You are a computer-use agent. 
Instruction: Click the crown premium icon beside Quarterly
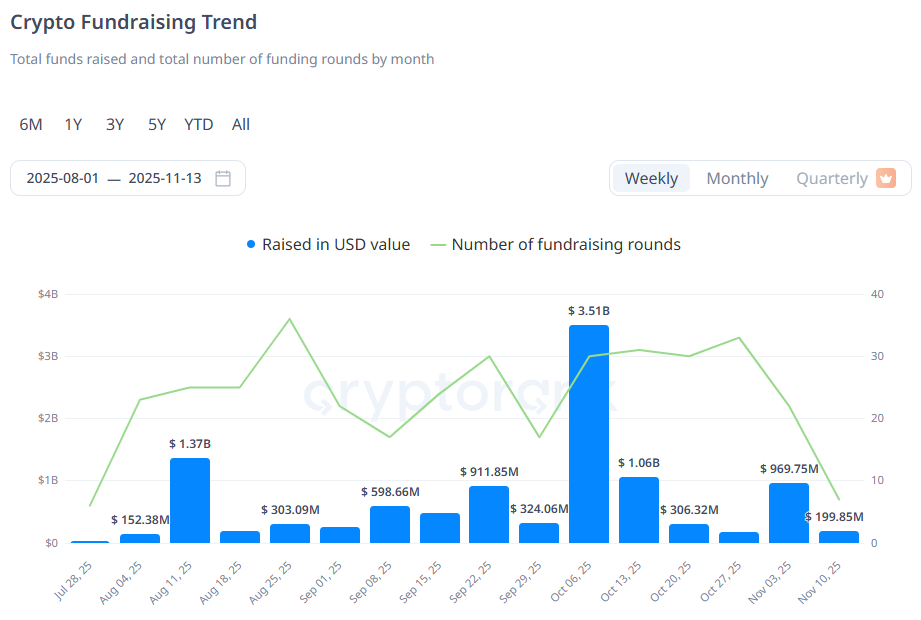pyautogui.click(x=885, y=178)
